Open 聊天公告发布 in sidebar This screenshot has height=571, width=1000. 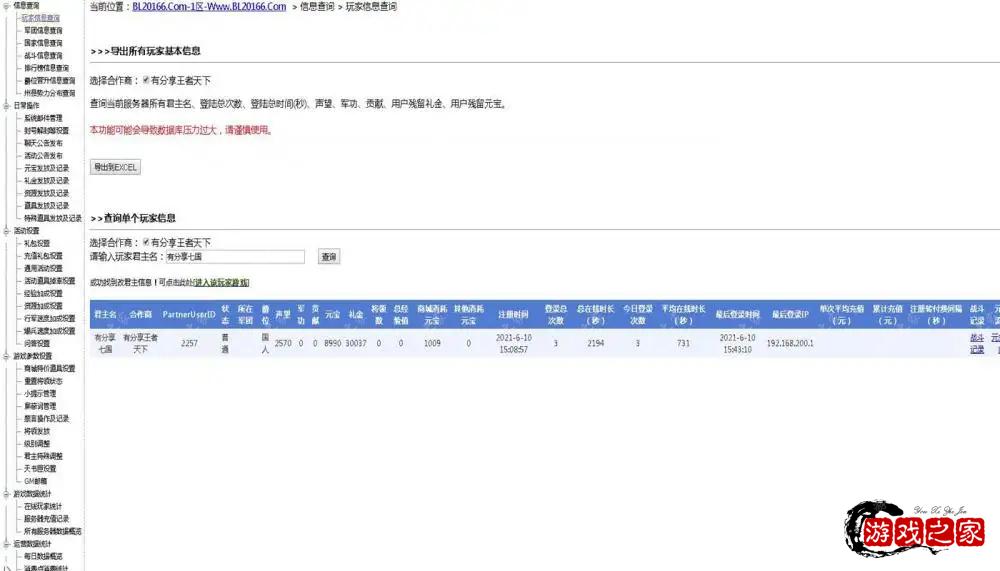[43, 143]
